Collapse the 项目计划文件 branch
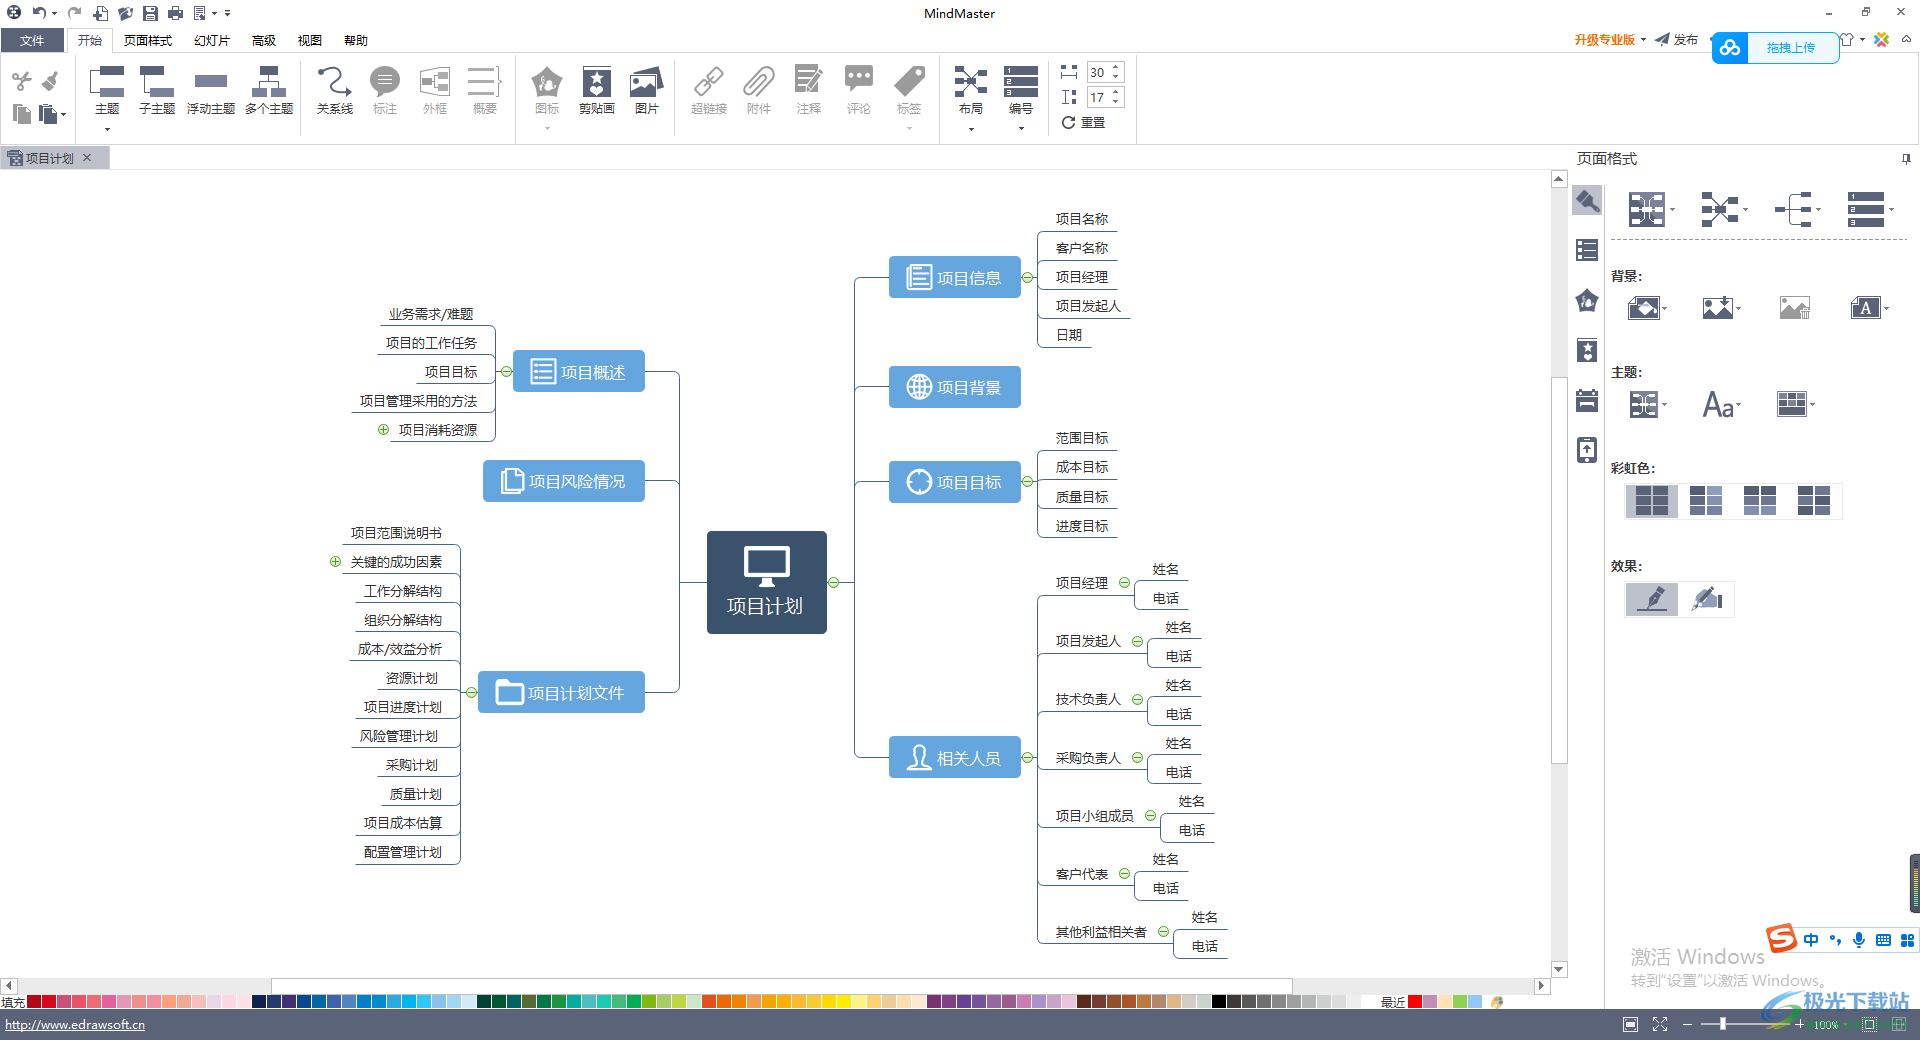 click(x=471, y=693)
